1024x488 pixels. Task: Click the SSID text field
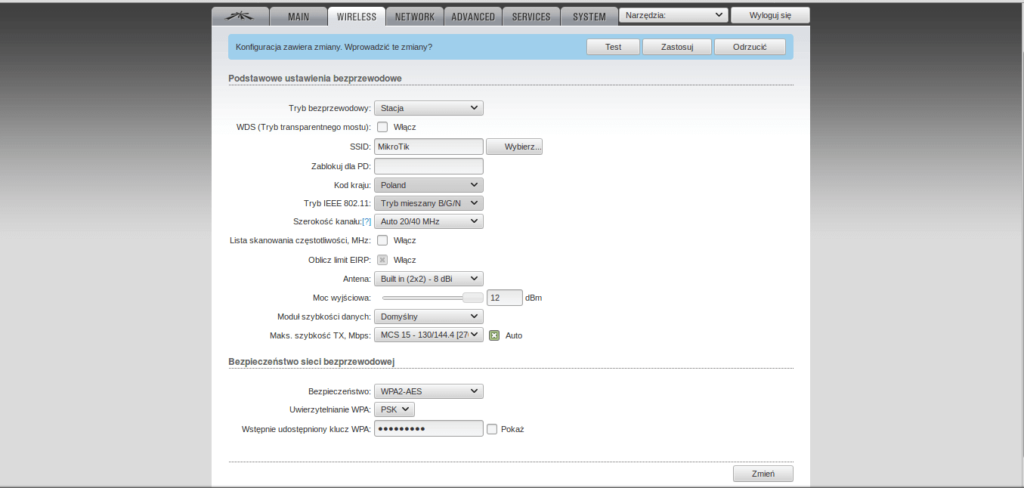click(x=428, y=147)
